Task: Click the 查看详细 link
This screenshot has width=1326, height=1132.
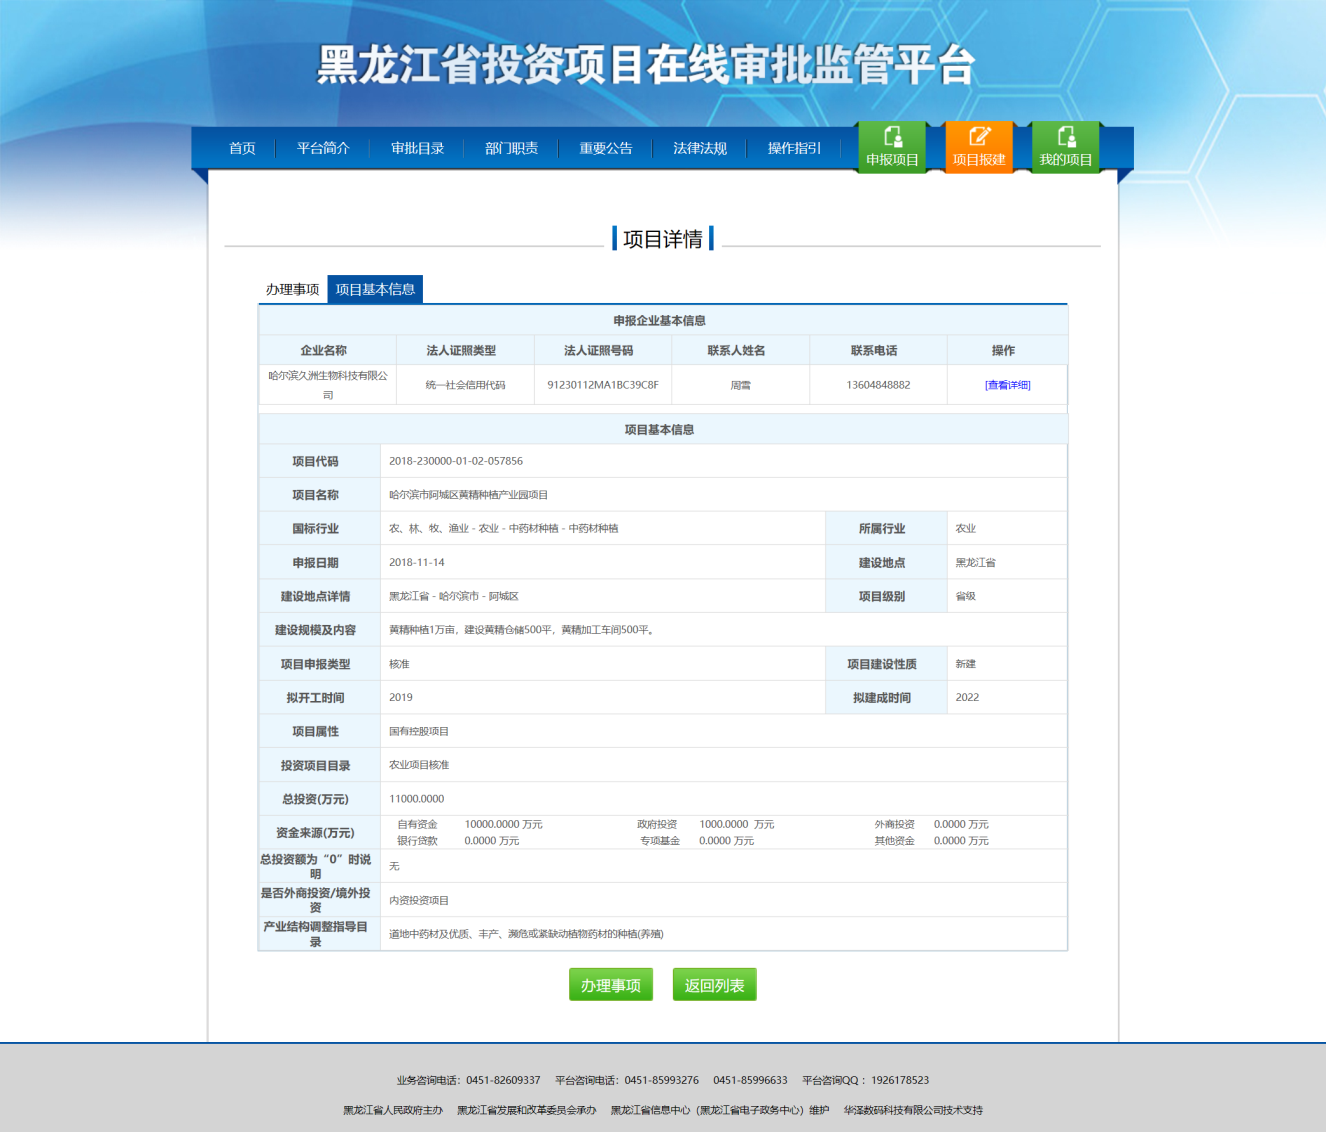Action: (x=1007, y=385)
